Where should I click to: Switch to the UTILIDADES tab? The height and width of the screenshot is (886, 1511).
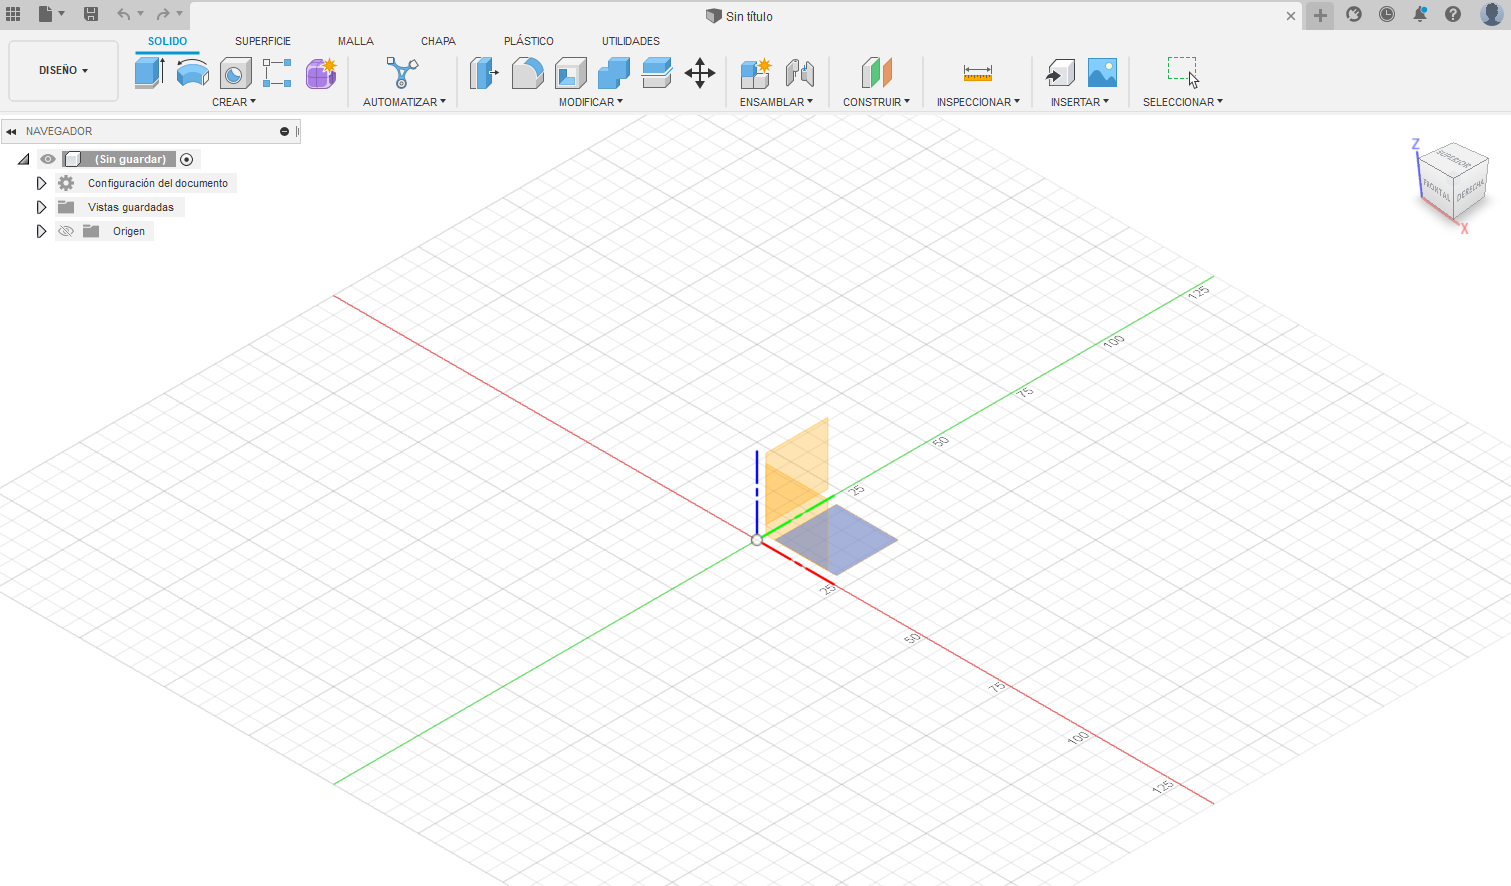click(631, 41)
